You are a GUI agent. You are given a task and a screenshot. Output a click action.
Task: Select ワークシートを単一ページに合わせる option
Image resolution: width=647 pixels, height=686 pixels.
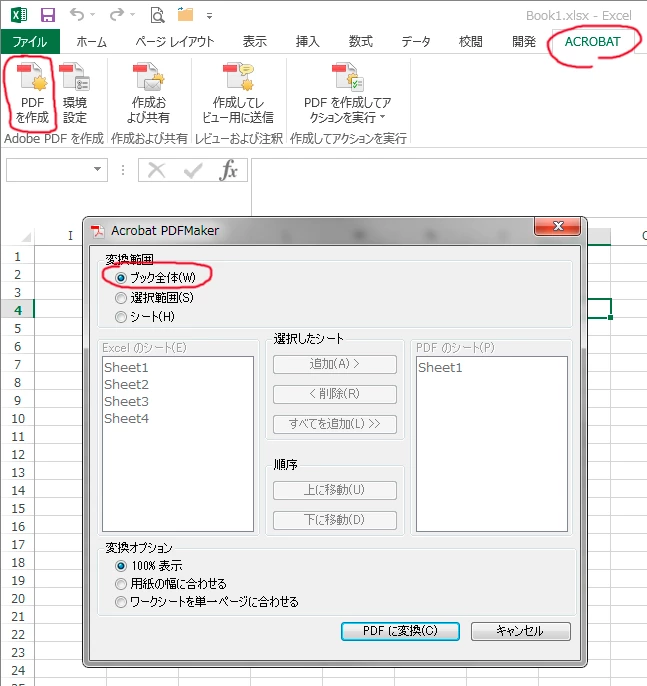(121, 602)
